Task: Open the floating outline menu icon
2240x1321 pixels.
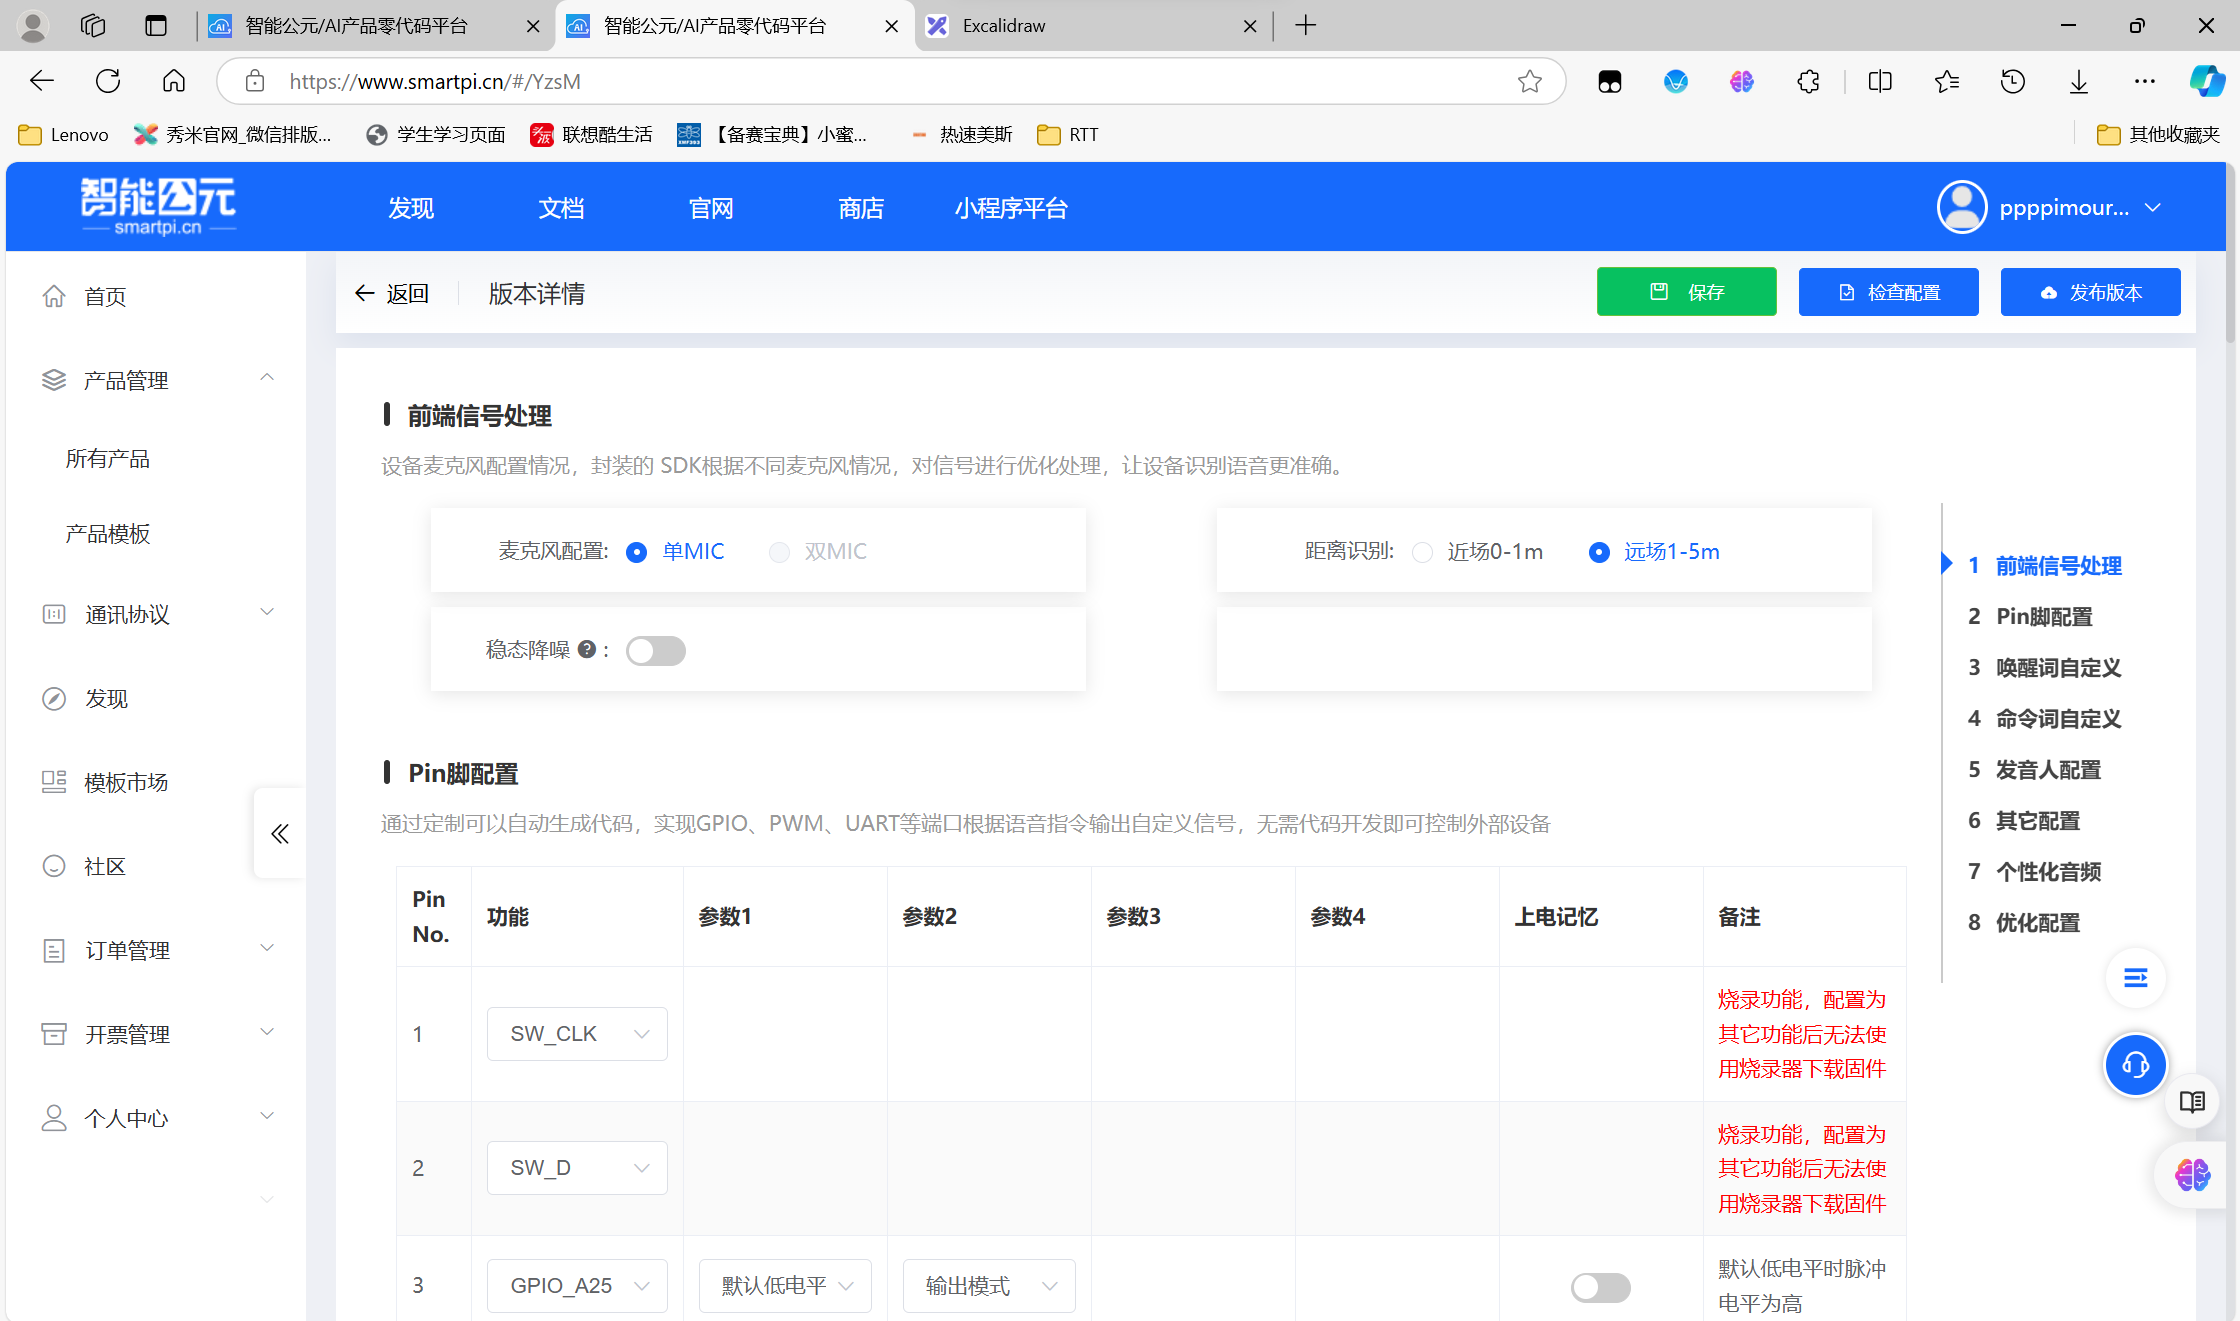Action: coord(2135,977)
